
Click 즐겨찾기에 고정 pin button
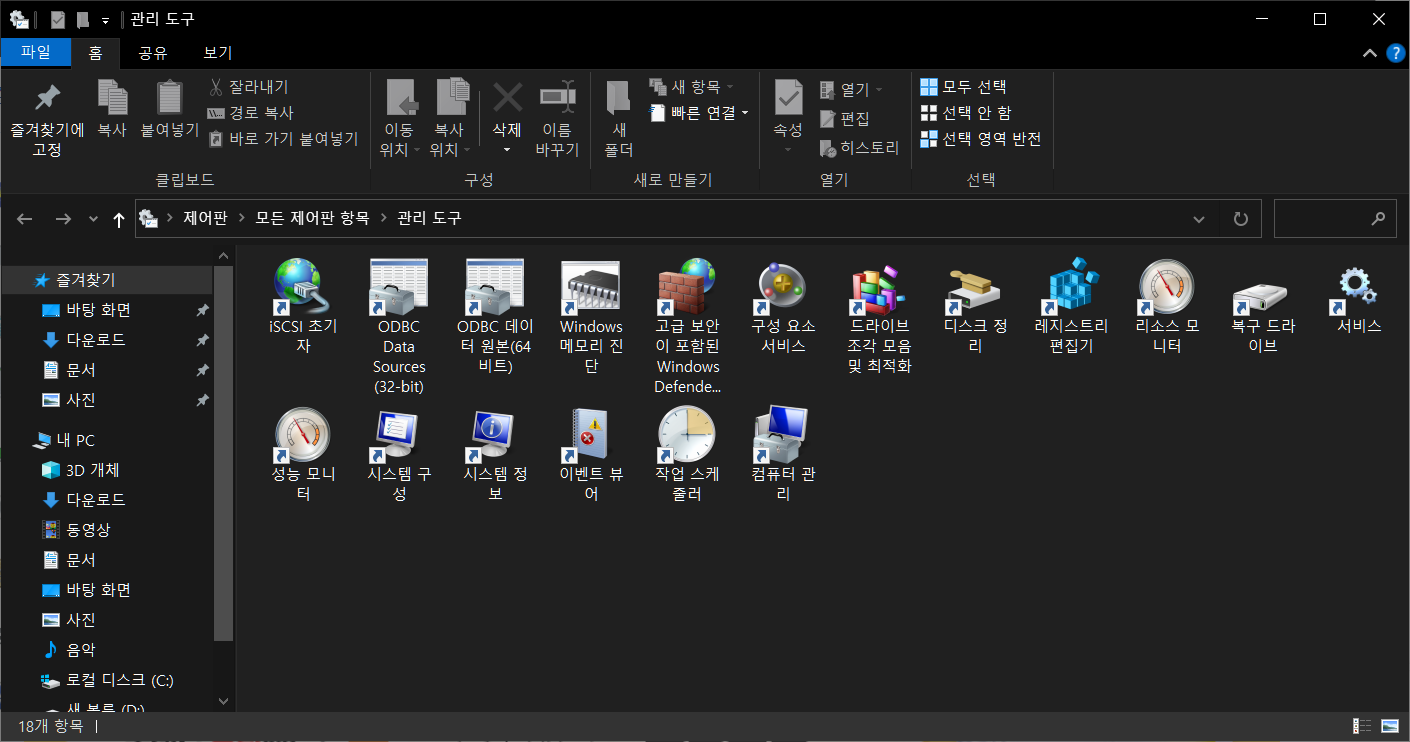pos(47,118)
